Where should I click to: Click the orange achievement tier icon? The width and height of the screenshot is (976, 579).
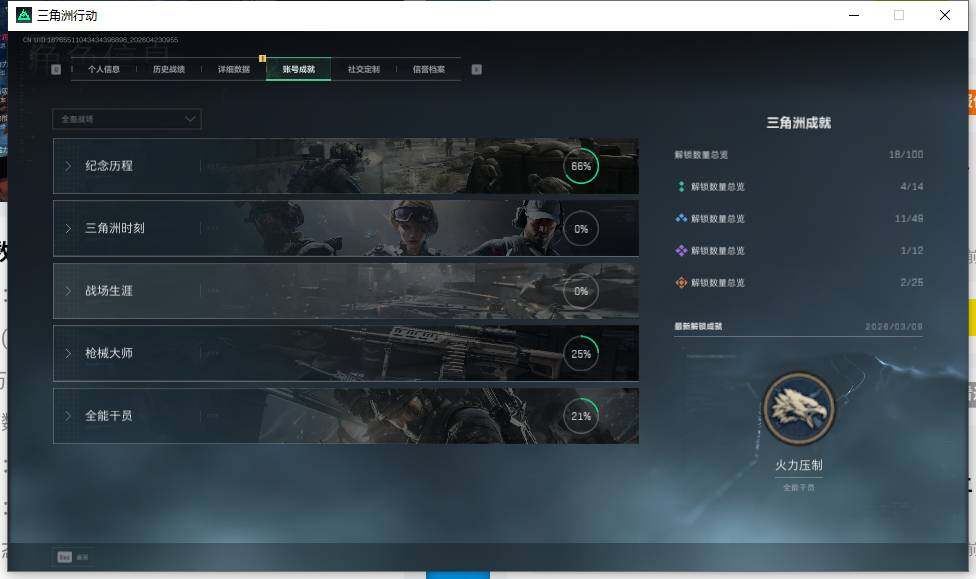pos(682,283)
